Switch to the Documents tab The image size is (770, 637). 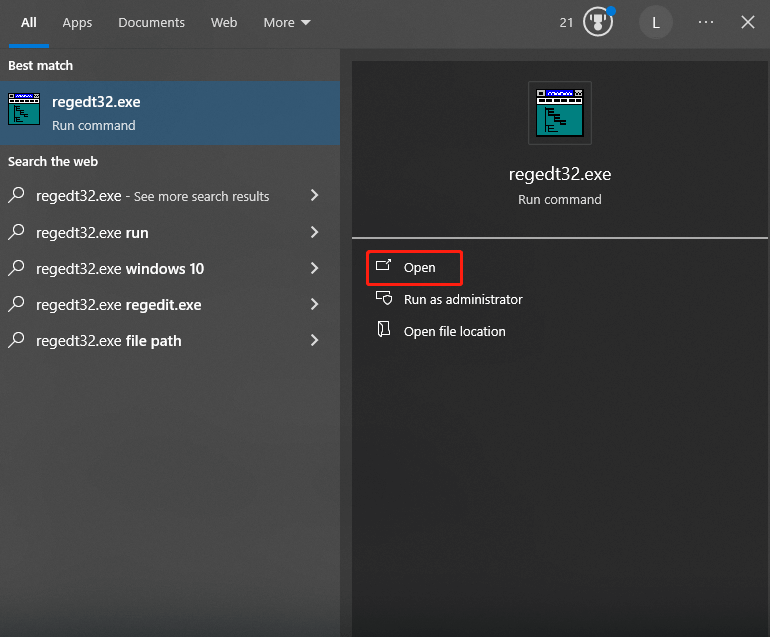tap(151, 23)
